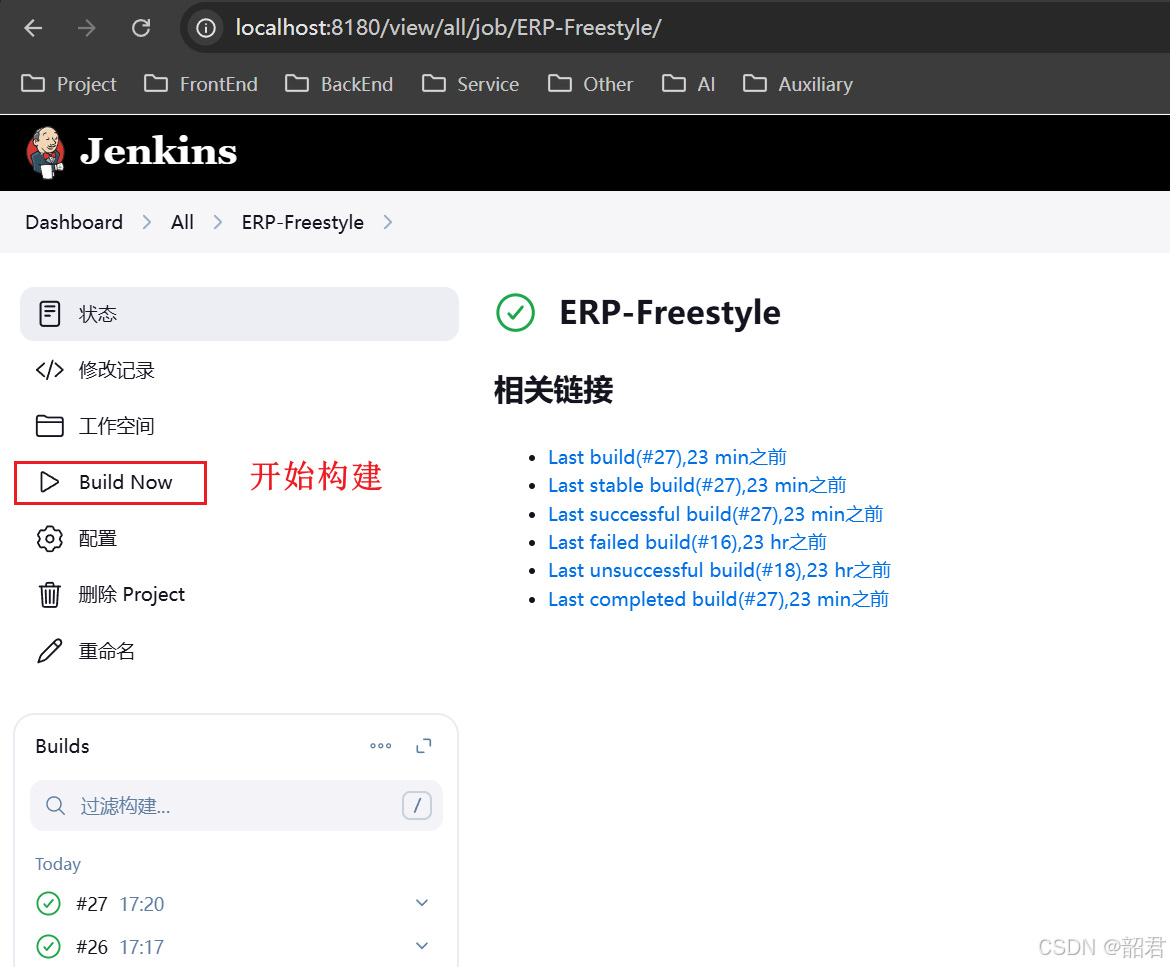Screen dimensions: 1170x967
Task: Click the ERP-Freestyle breadcrumb
Action: pyautogui.click(x=302, y=222)
